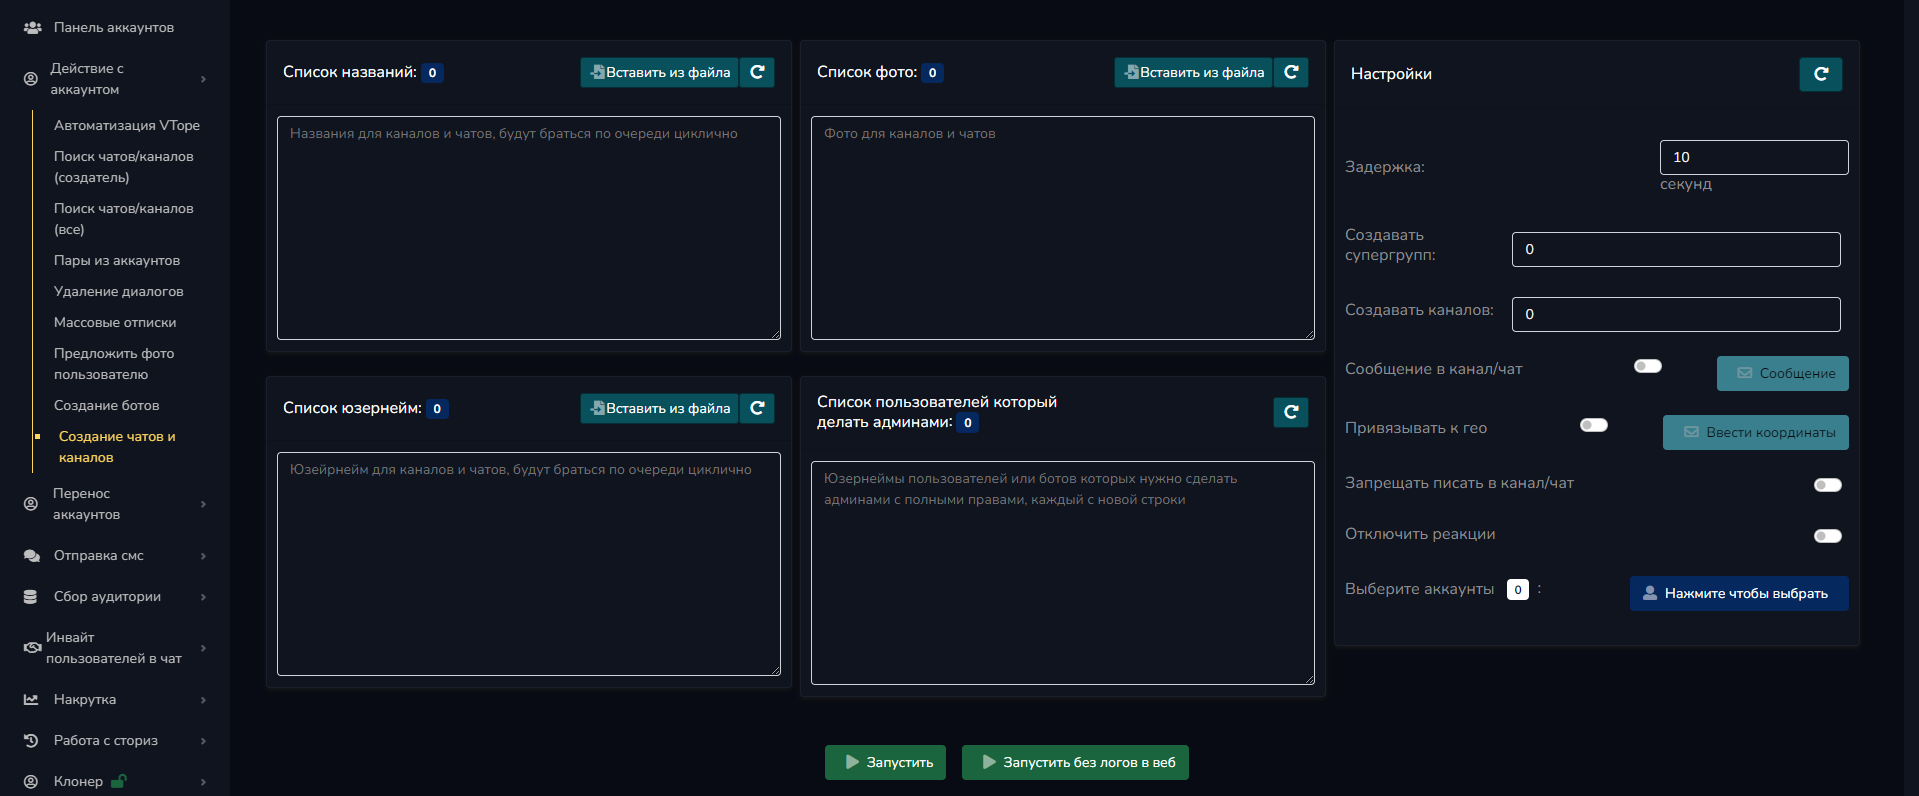Click the reset icon for the admin users list

1291,412
